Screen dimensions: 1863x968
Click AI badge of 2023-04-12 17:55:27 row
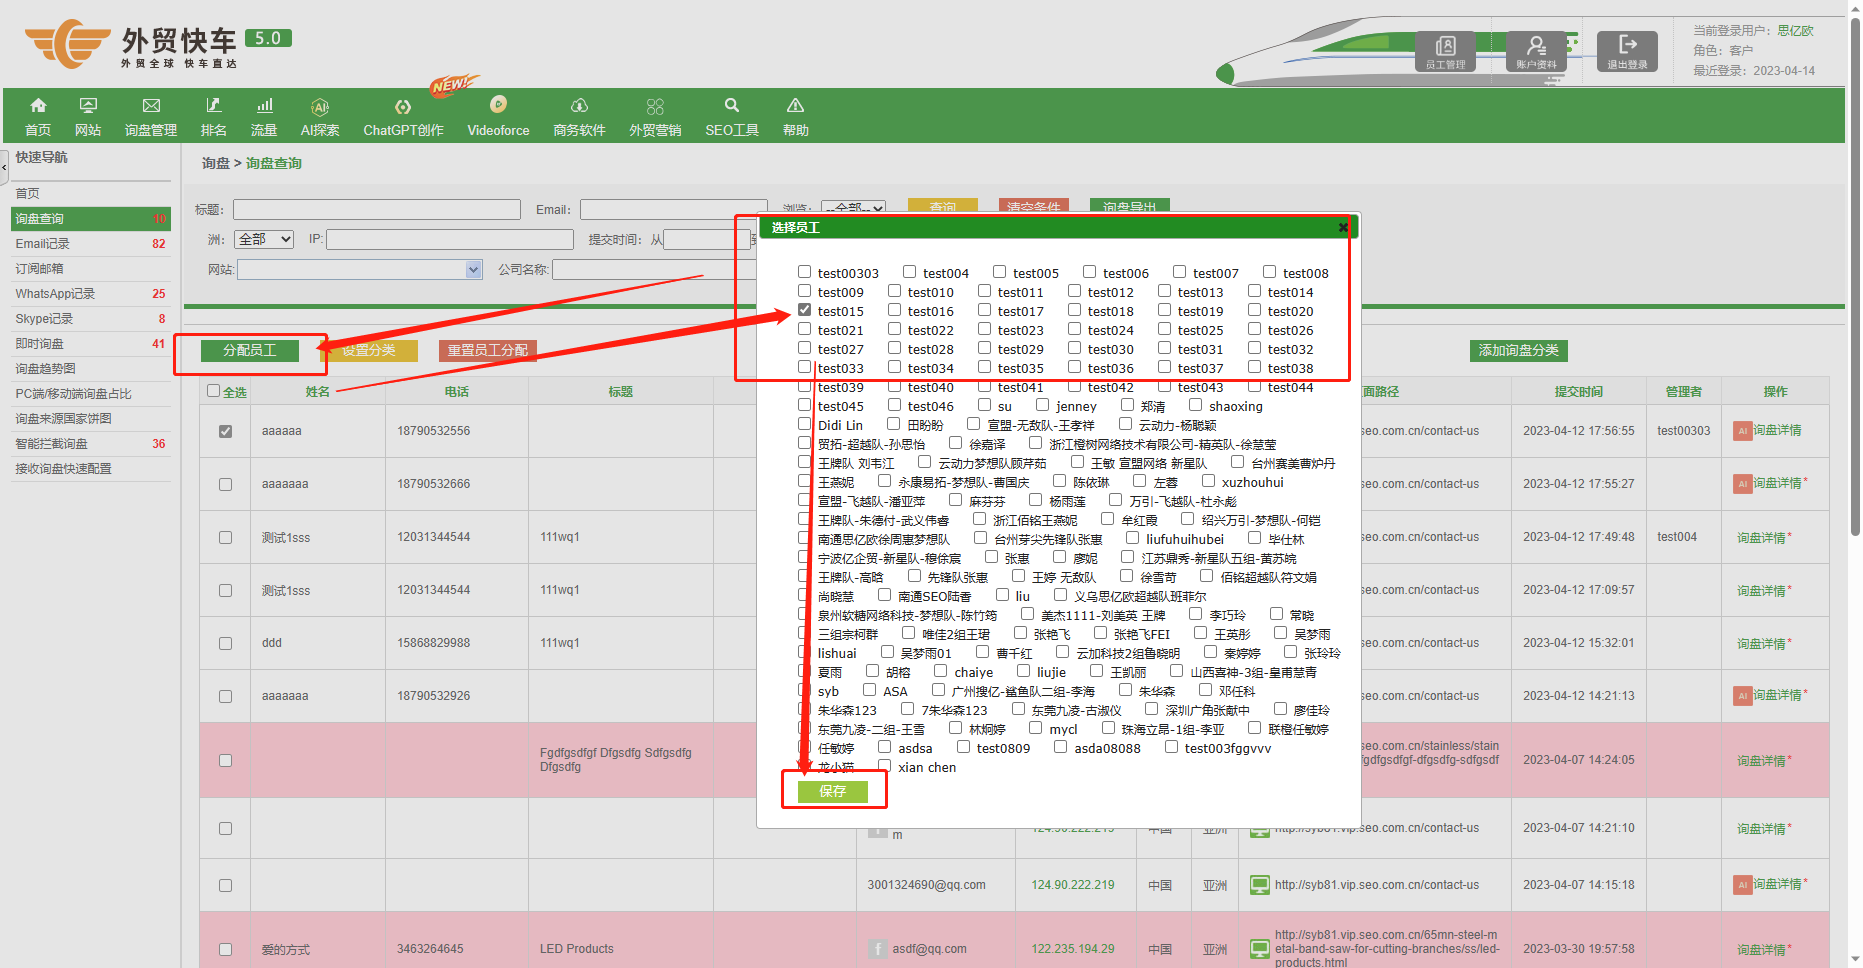click(x=1743, y=484)
